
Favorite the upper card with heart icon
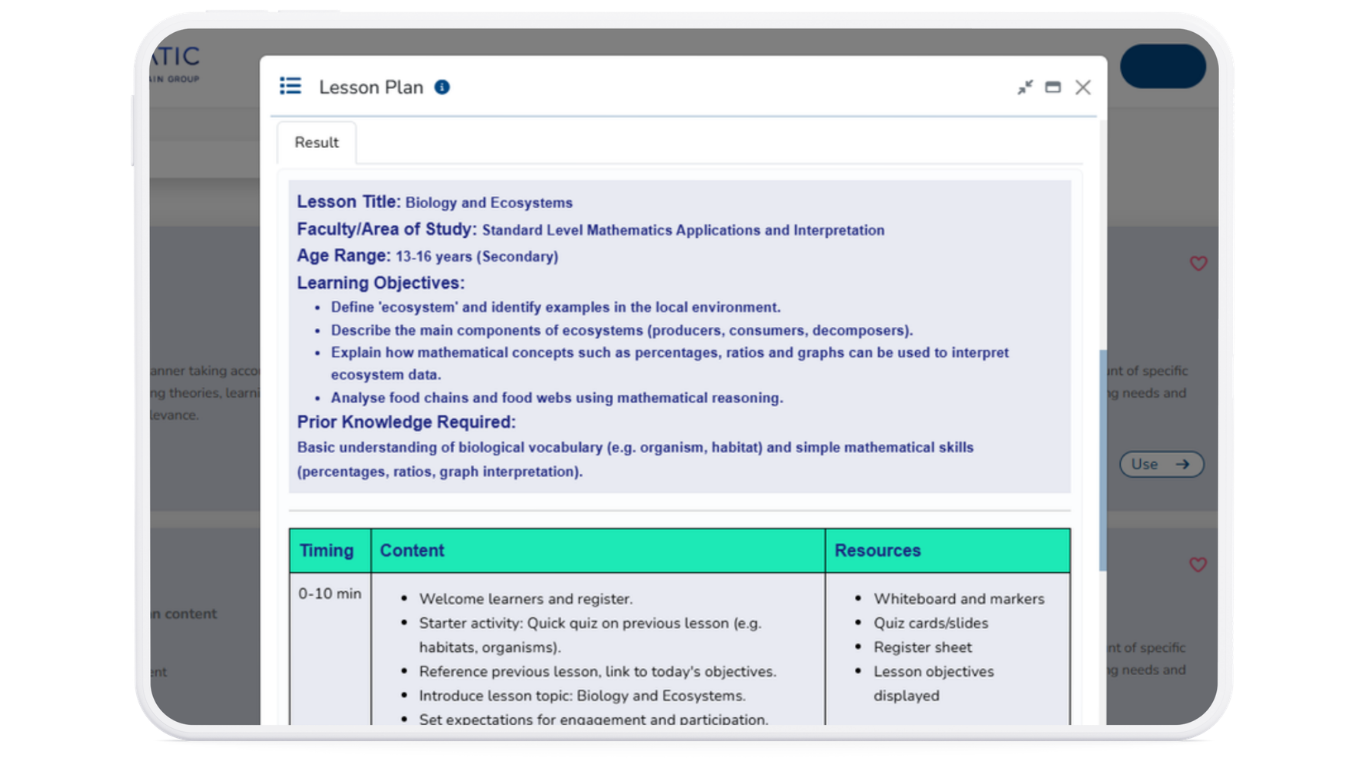[x=1198, y=264]
